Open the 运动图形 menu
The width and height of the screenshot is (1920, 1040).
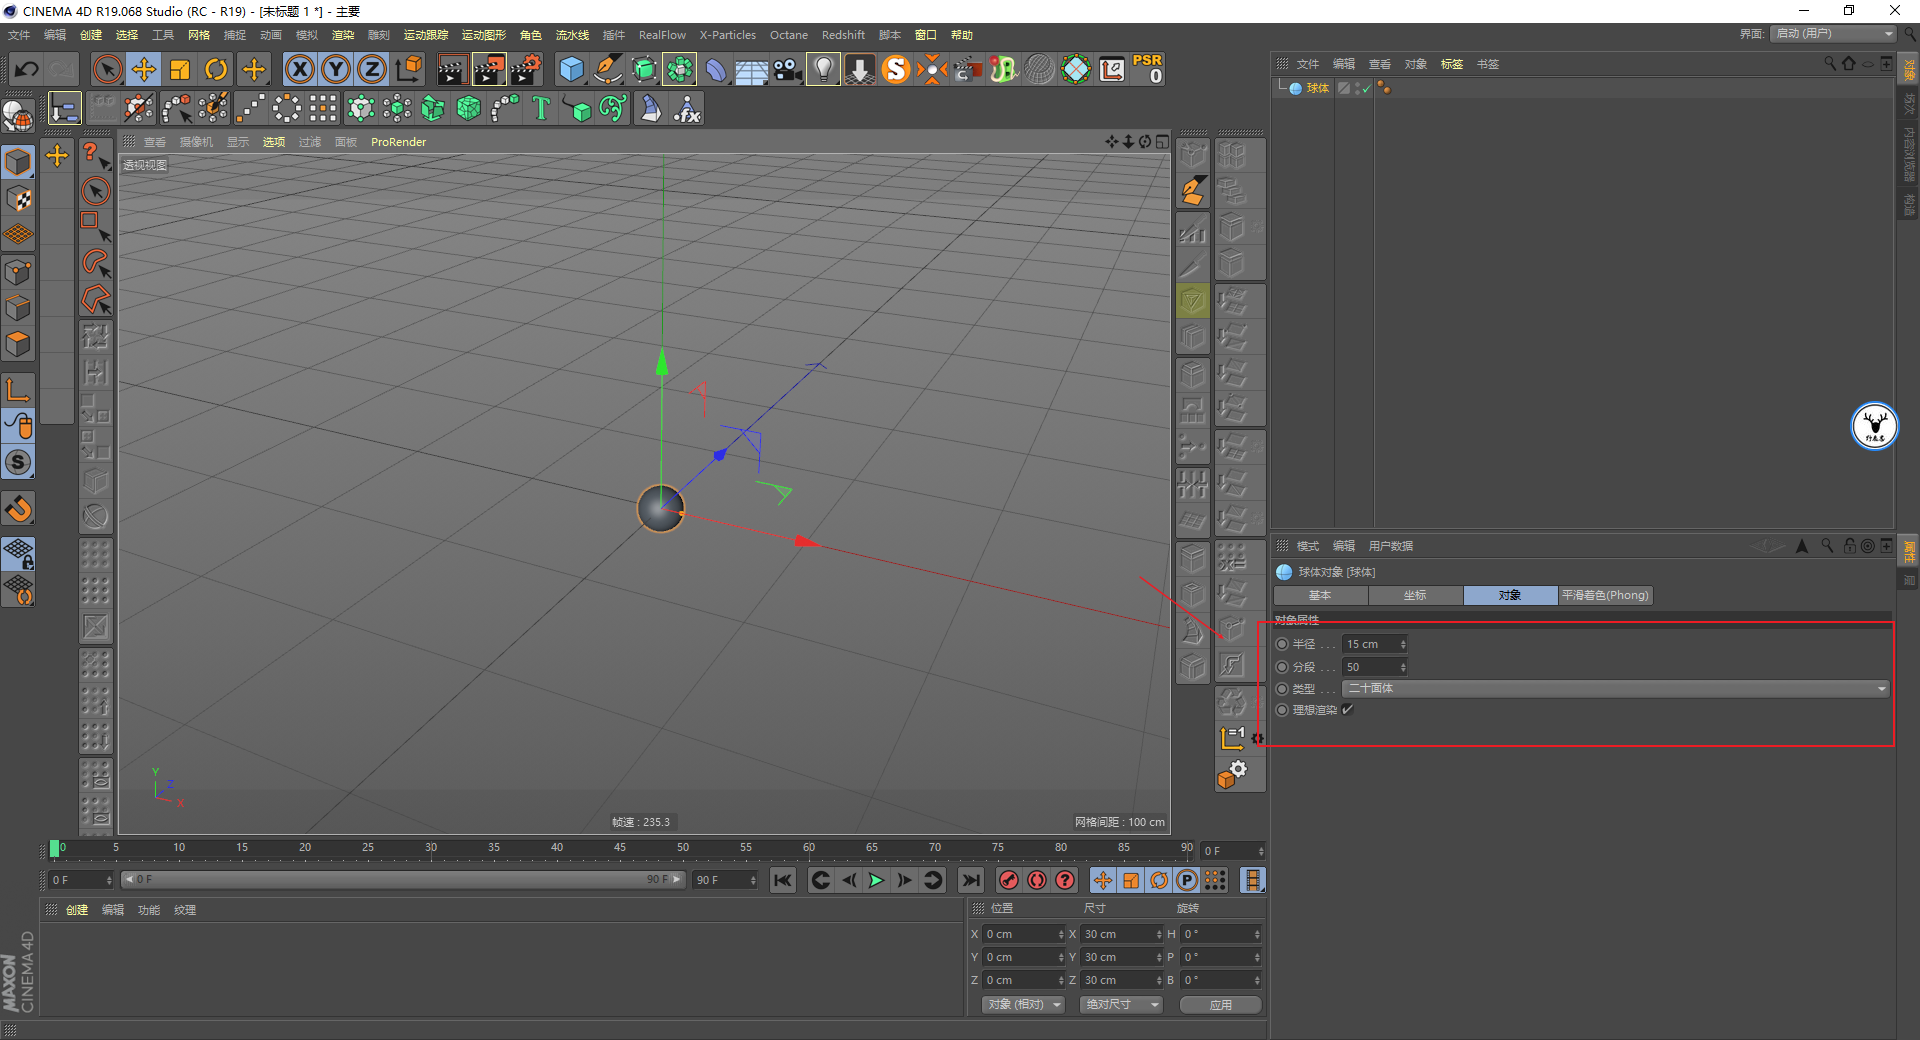point(484,35)
